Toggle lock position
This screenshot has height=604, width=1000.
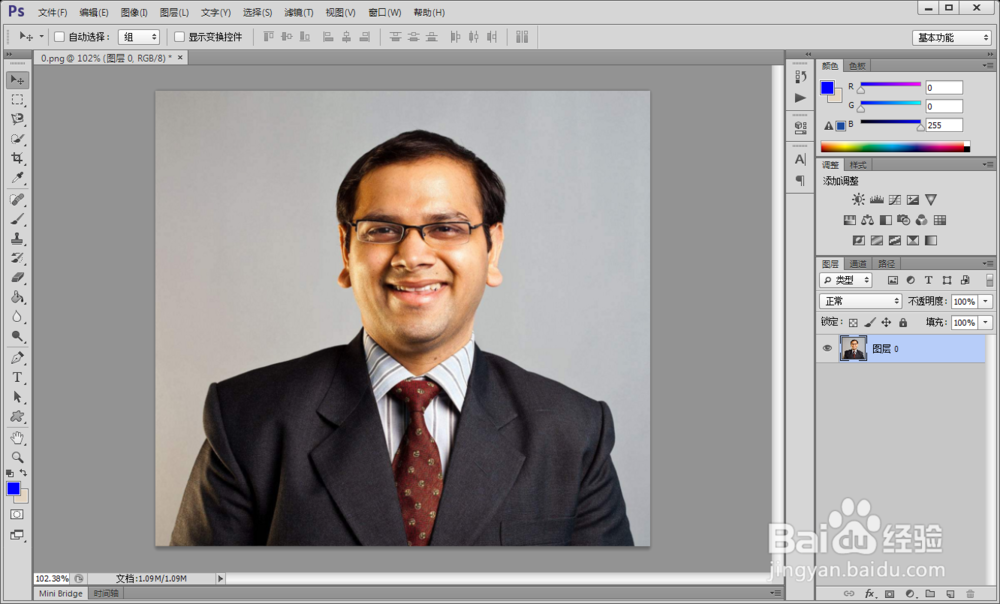point(886,323)
